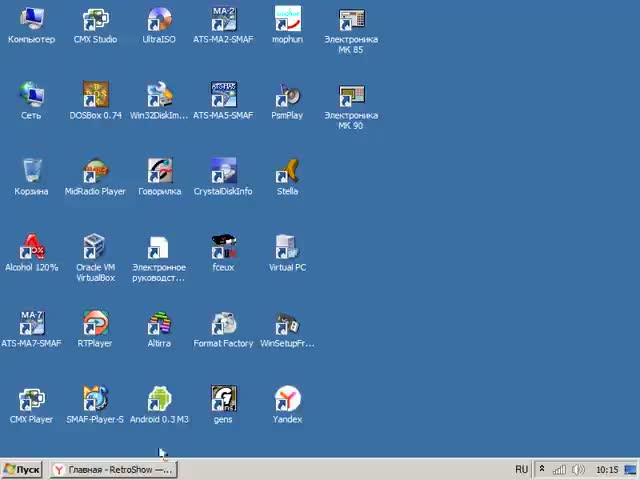Click the Oracle VM VirtualBox icon
The image size is (640, 480).
click(95, 248)
